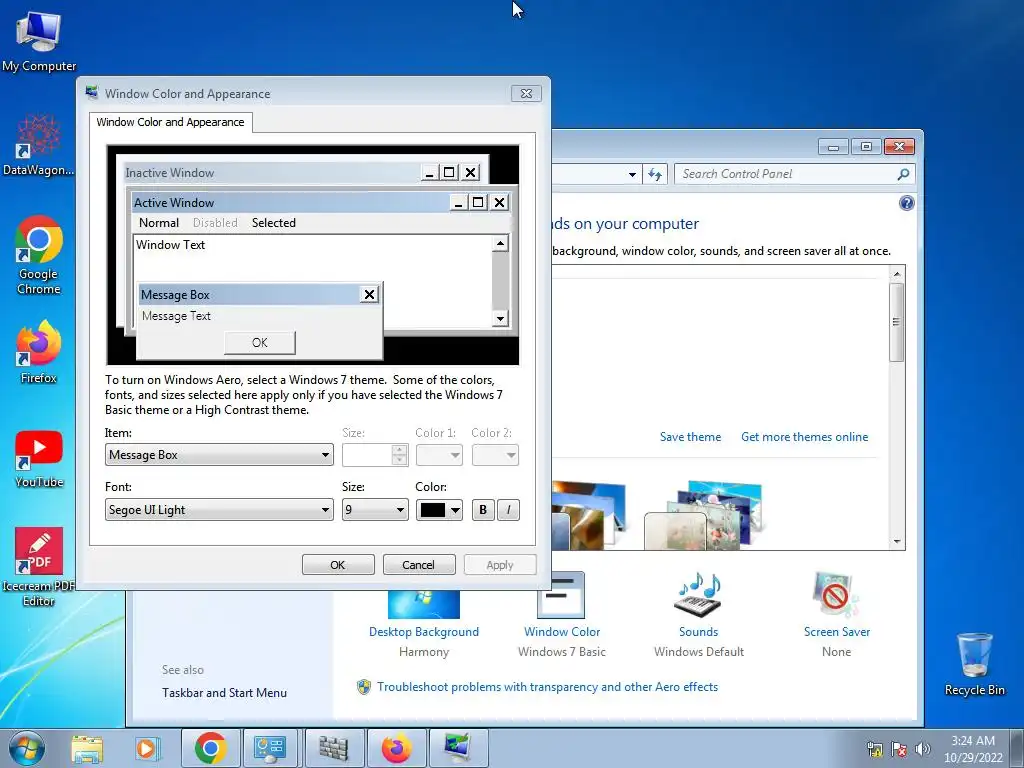Image resolution: width=1024 pixels, height=768 pixels.
Task: Click Save theme link
Action: (690, 437)
